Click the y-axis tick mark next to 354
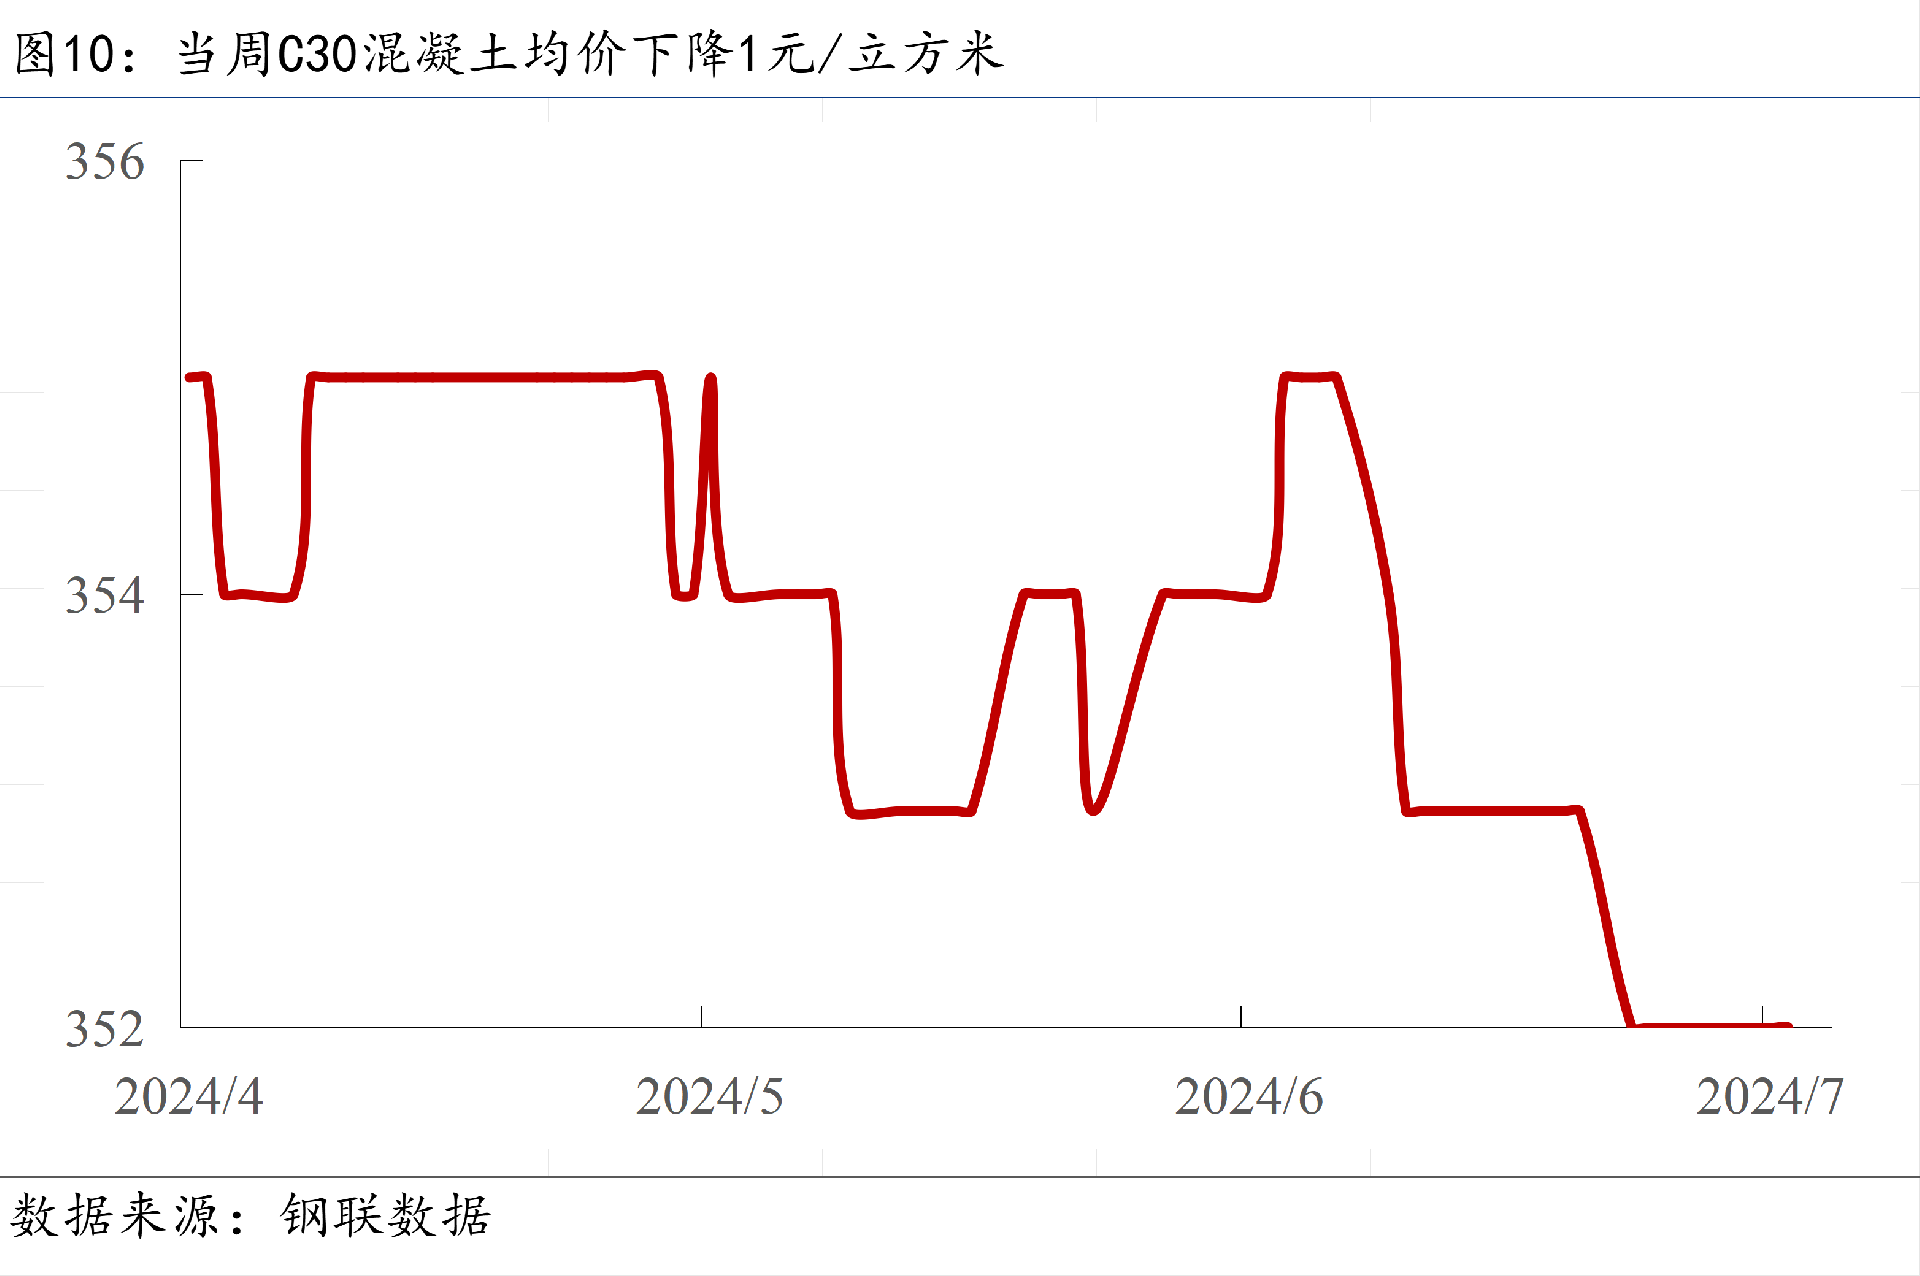 pyautogui.click(x=191, y=595)
